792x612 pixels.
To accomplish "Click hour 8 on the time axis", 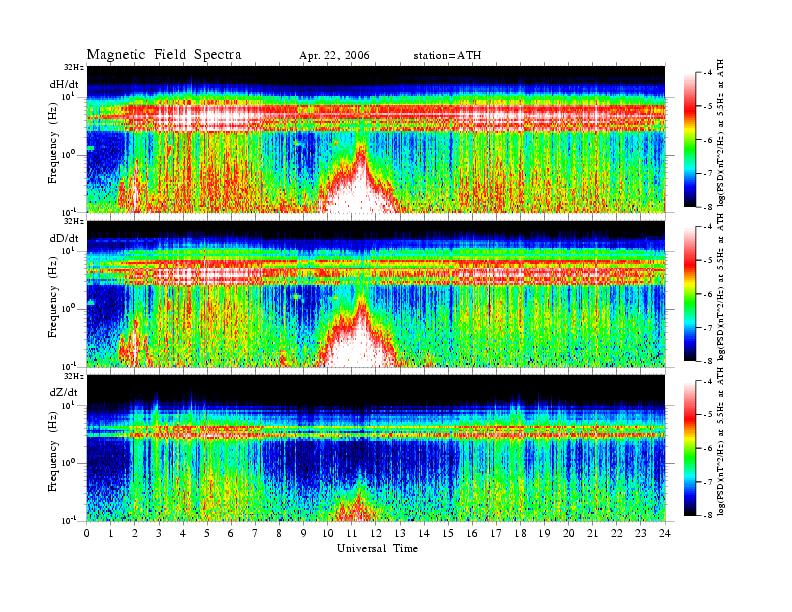I will (279, 534).
